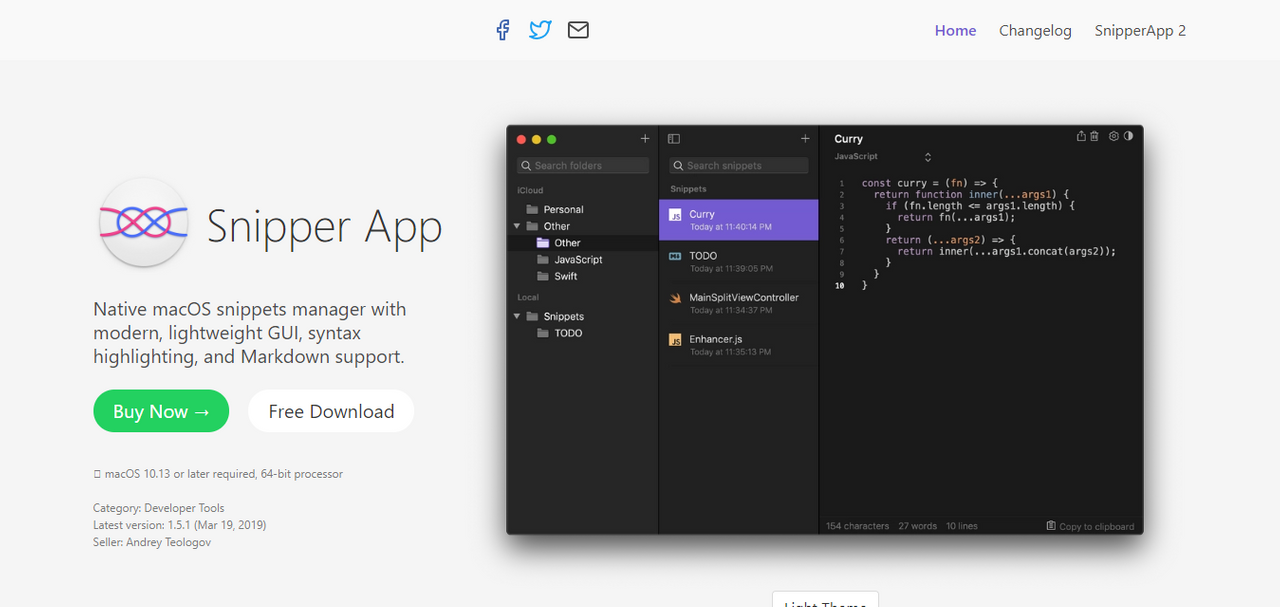The height and width of the screenshot is (607, 1280).
Task: Click the Snipper App heading
Action: (x=324, y=227)
